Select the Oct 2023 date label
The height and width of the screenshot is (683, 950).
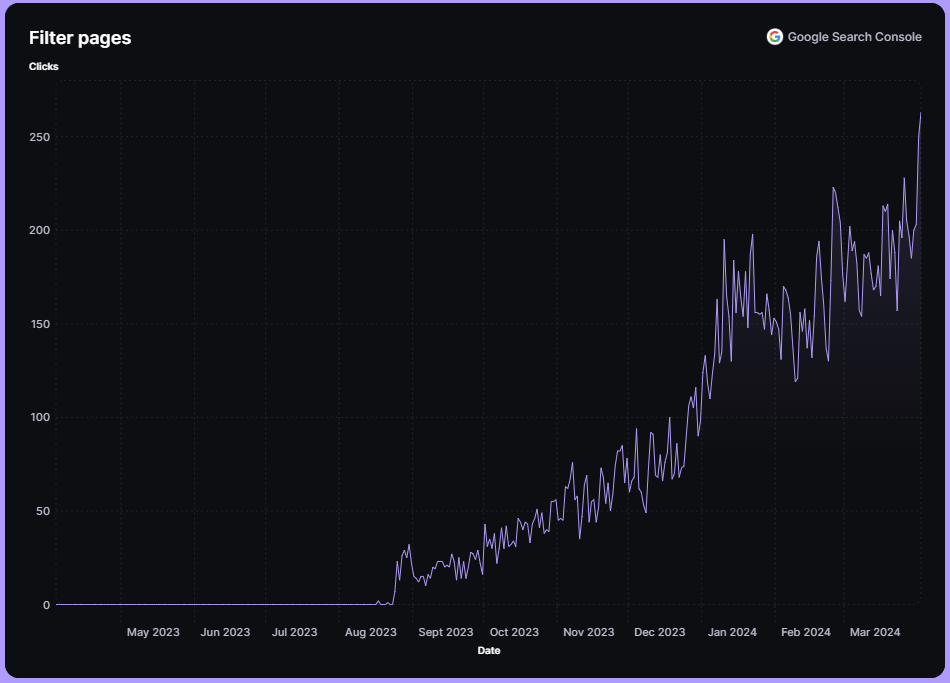(x=514, y=632)
